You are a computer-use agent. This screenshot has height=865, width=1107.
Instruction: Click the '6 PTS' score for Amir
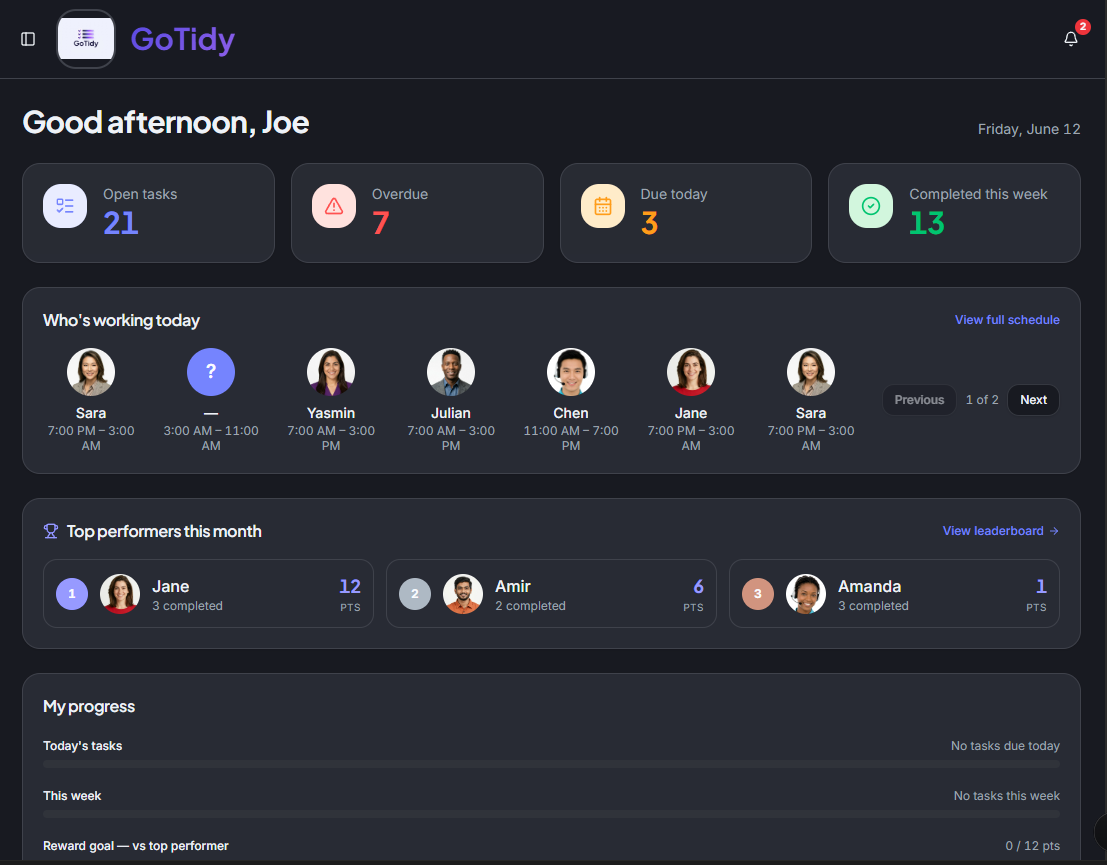coord(694,595)
